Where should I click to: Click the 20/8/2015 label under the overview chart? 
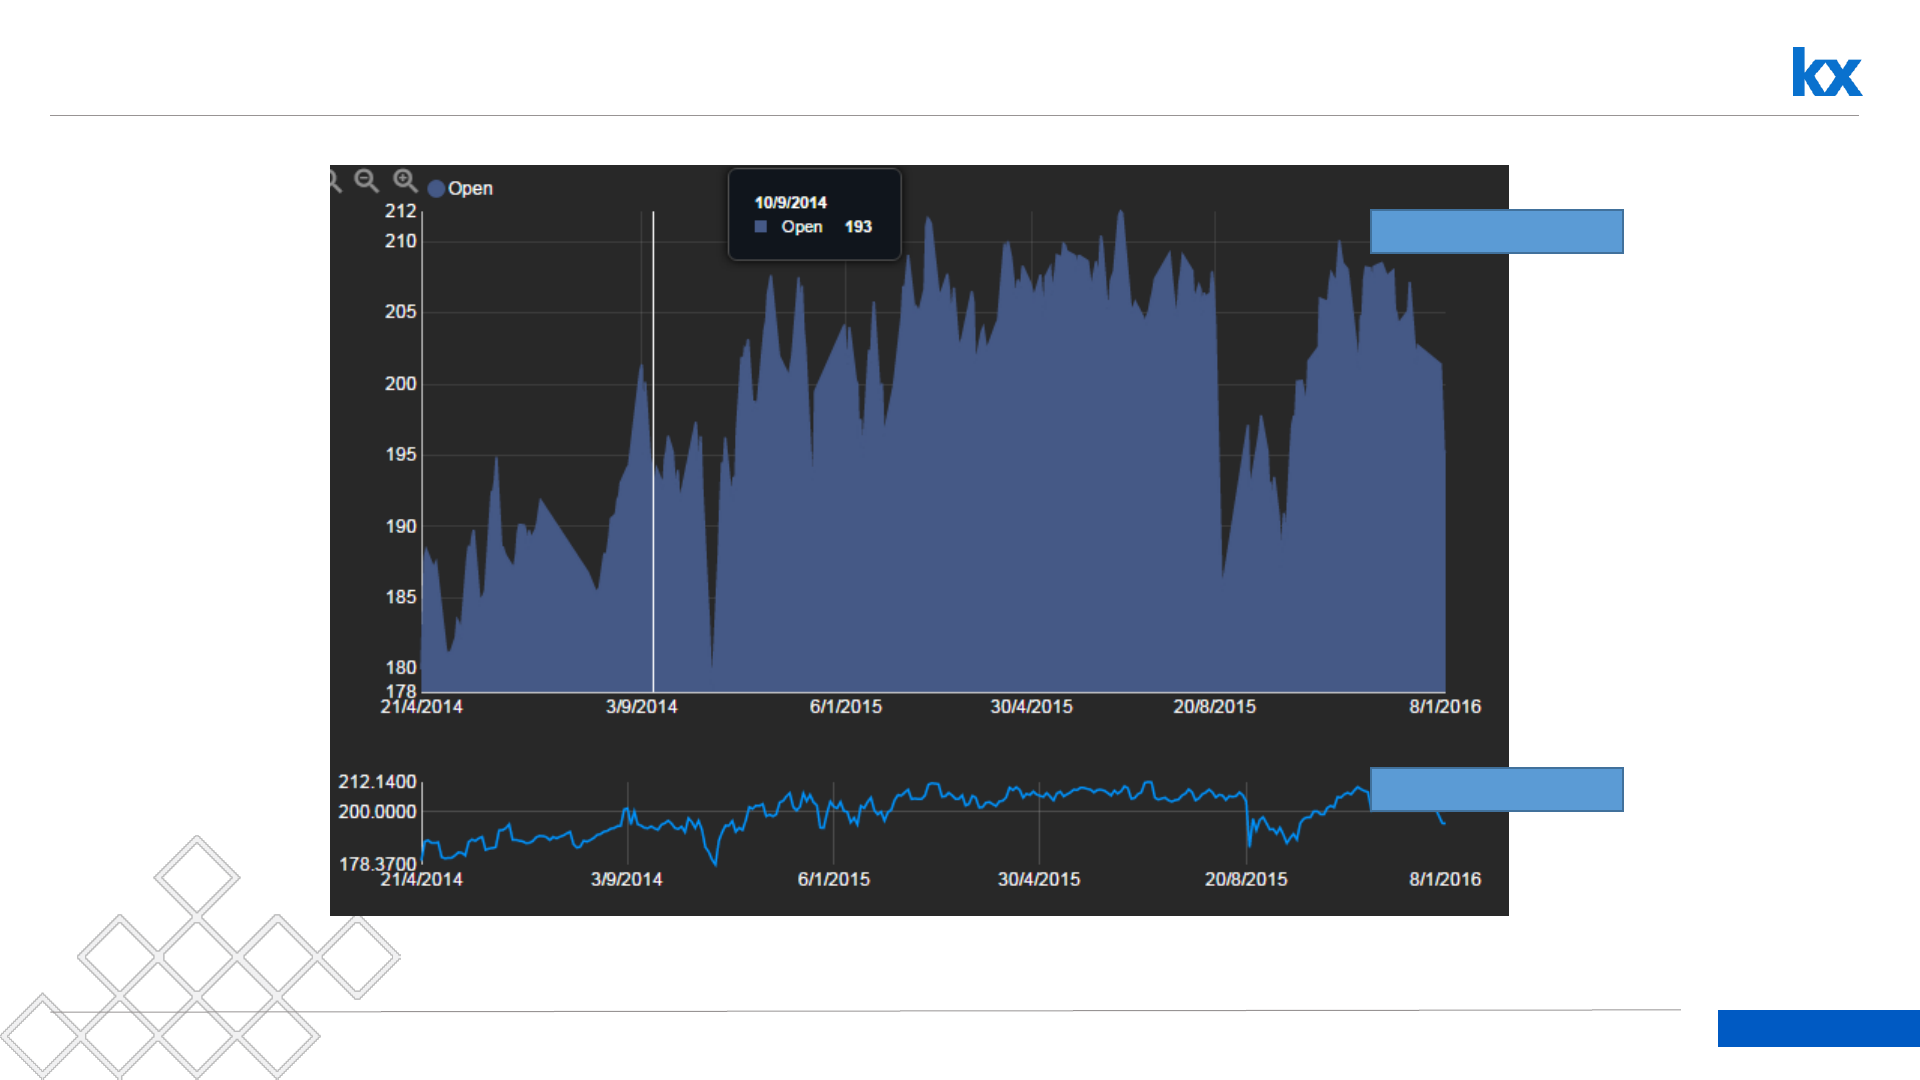[1245, 880]
